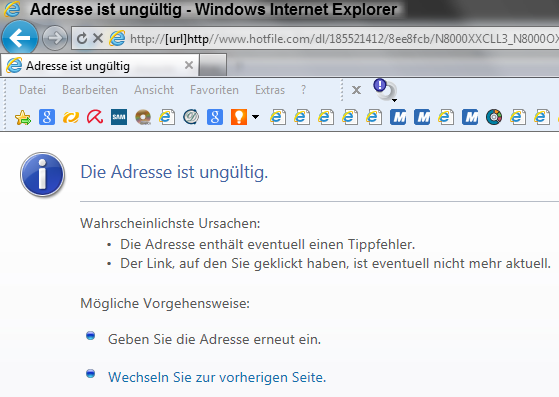Open the Extras menu
The image size is (559, 397).
pyautogui.click(x=270, y=90)
